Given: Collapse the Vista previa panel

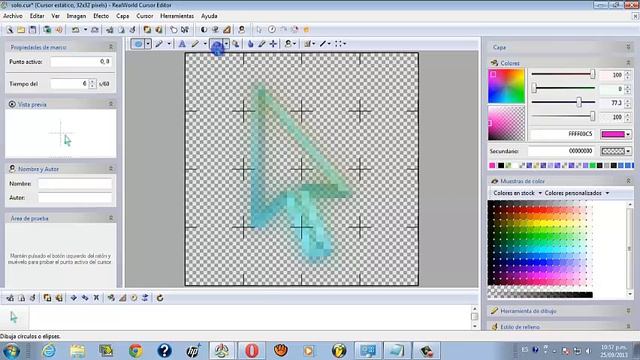Looking at the screenshot, I should 111,104.
